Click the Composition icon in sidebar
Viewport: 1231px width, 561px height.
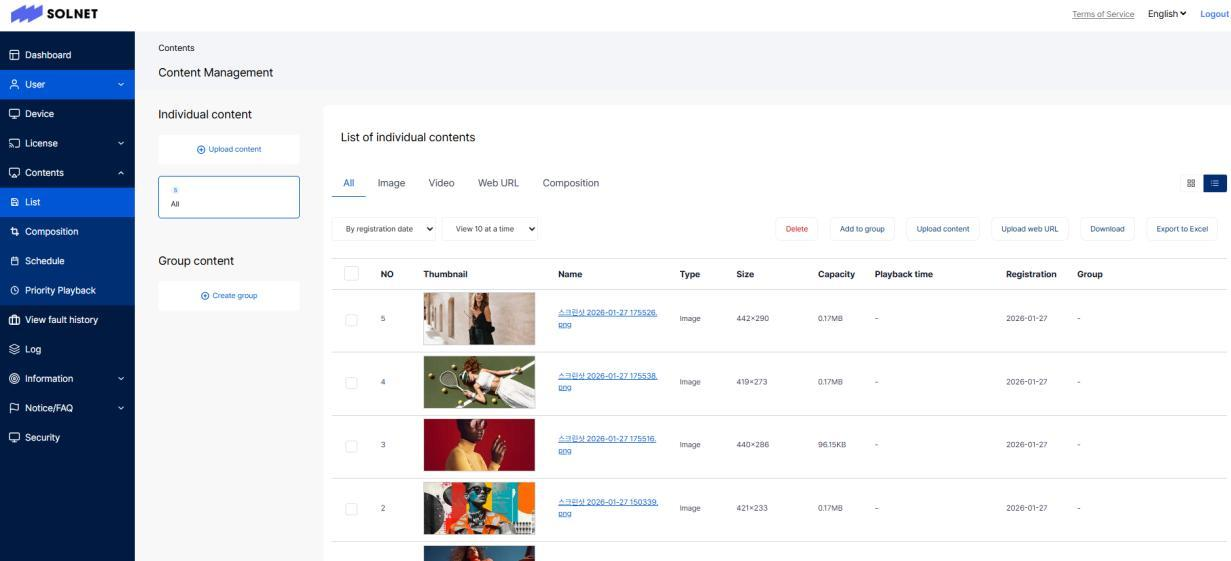14,231
